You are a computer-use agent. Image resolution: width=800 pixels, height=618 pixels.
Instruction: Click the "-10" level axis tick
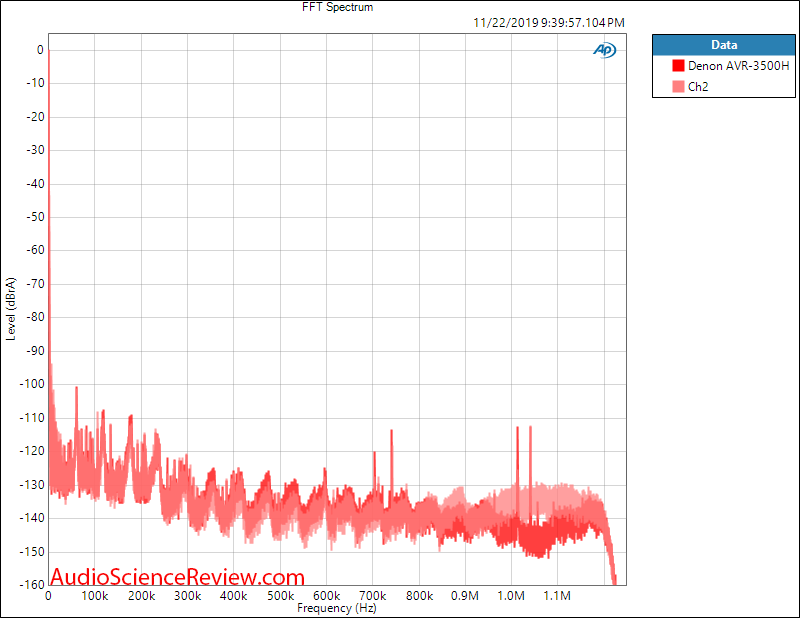[36, 83]
